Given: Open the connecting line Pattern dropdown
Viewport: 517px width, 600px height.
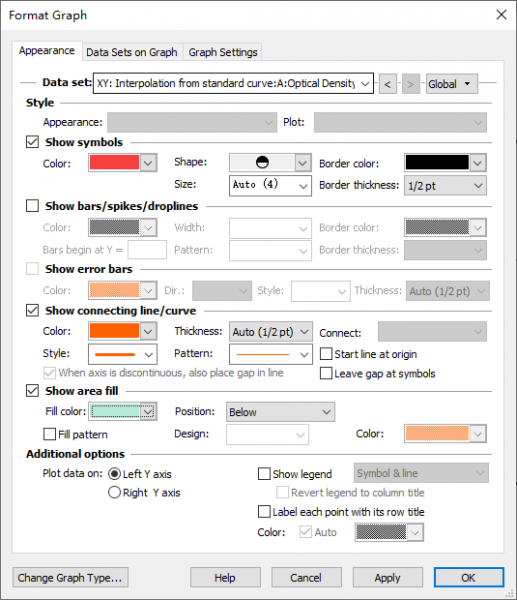Looking at the screenshot, I should pos(271,354).
